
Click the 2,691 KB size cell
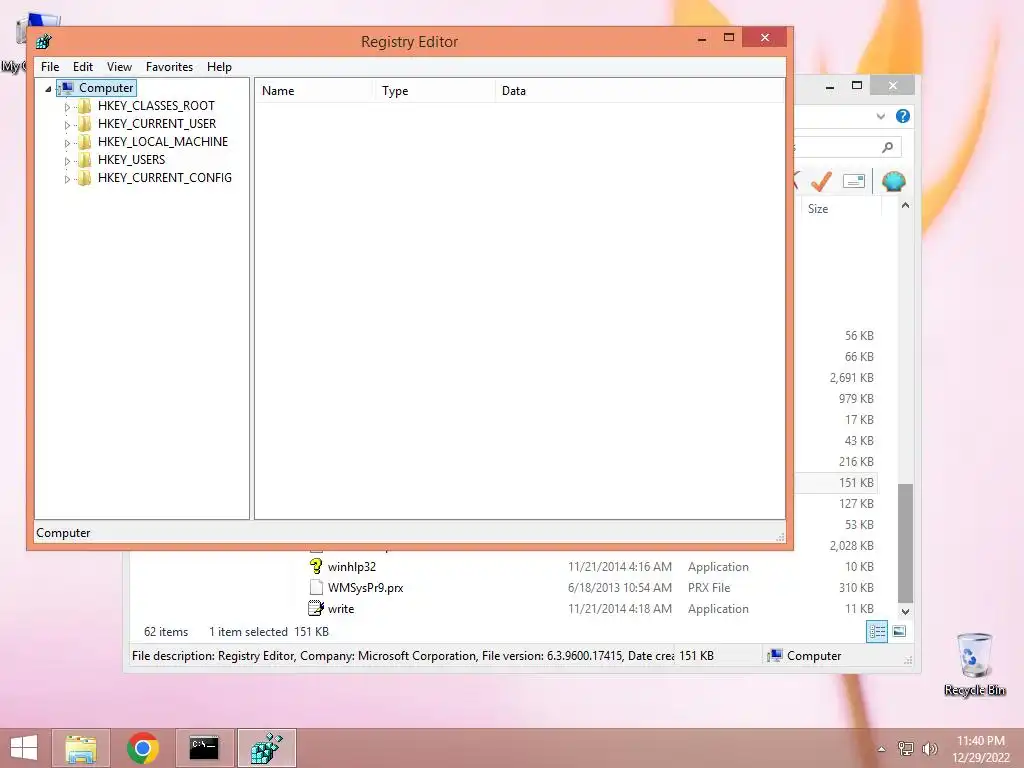(852, 378)
